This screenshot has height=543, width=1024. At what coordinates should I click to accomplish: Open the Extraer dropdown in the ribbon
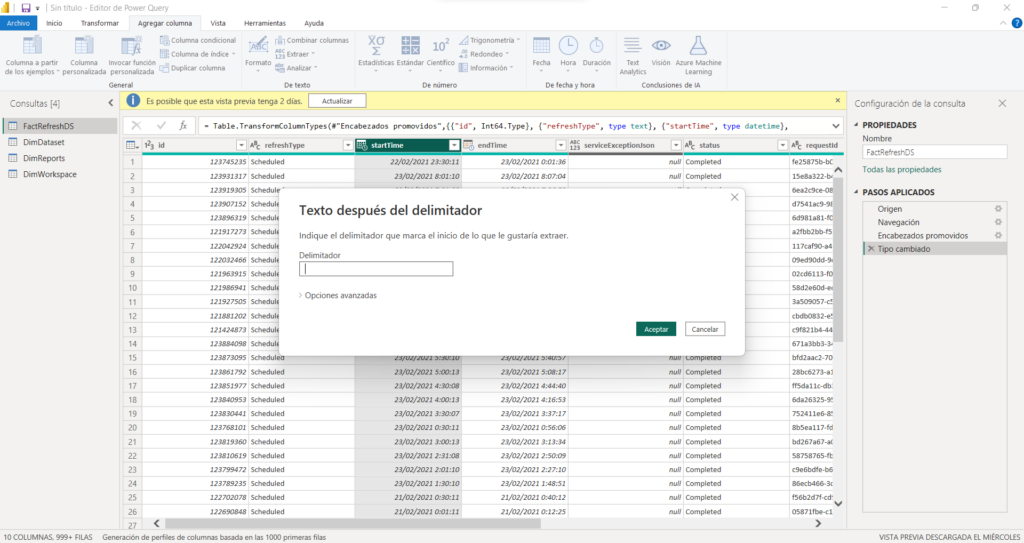[300, 54]
